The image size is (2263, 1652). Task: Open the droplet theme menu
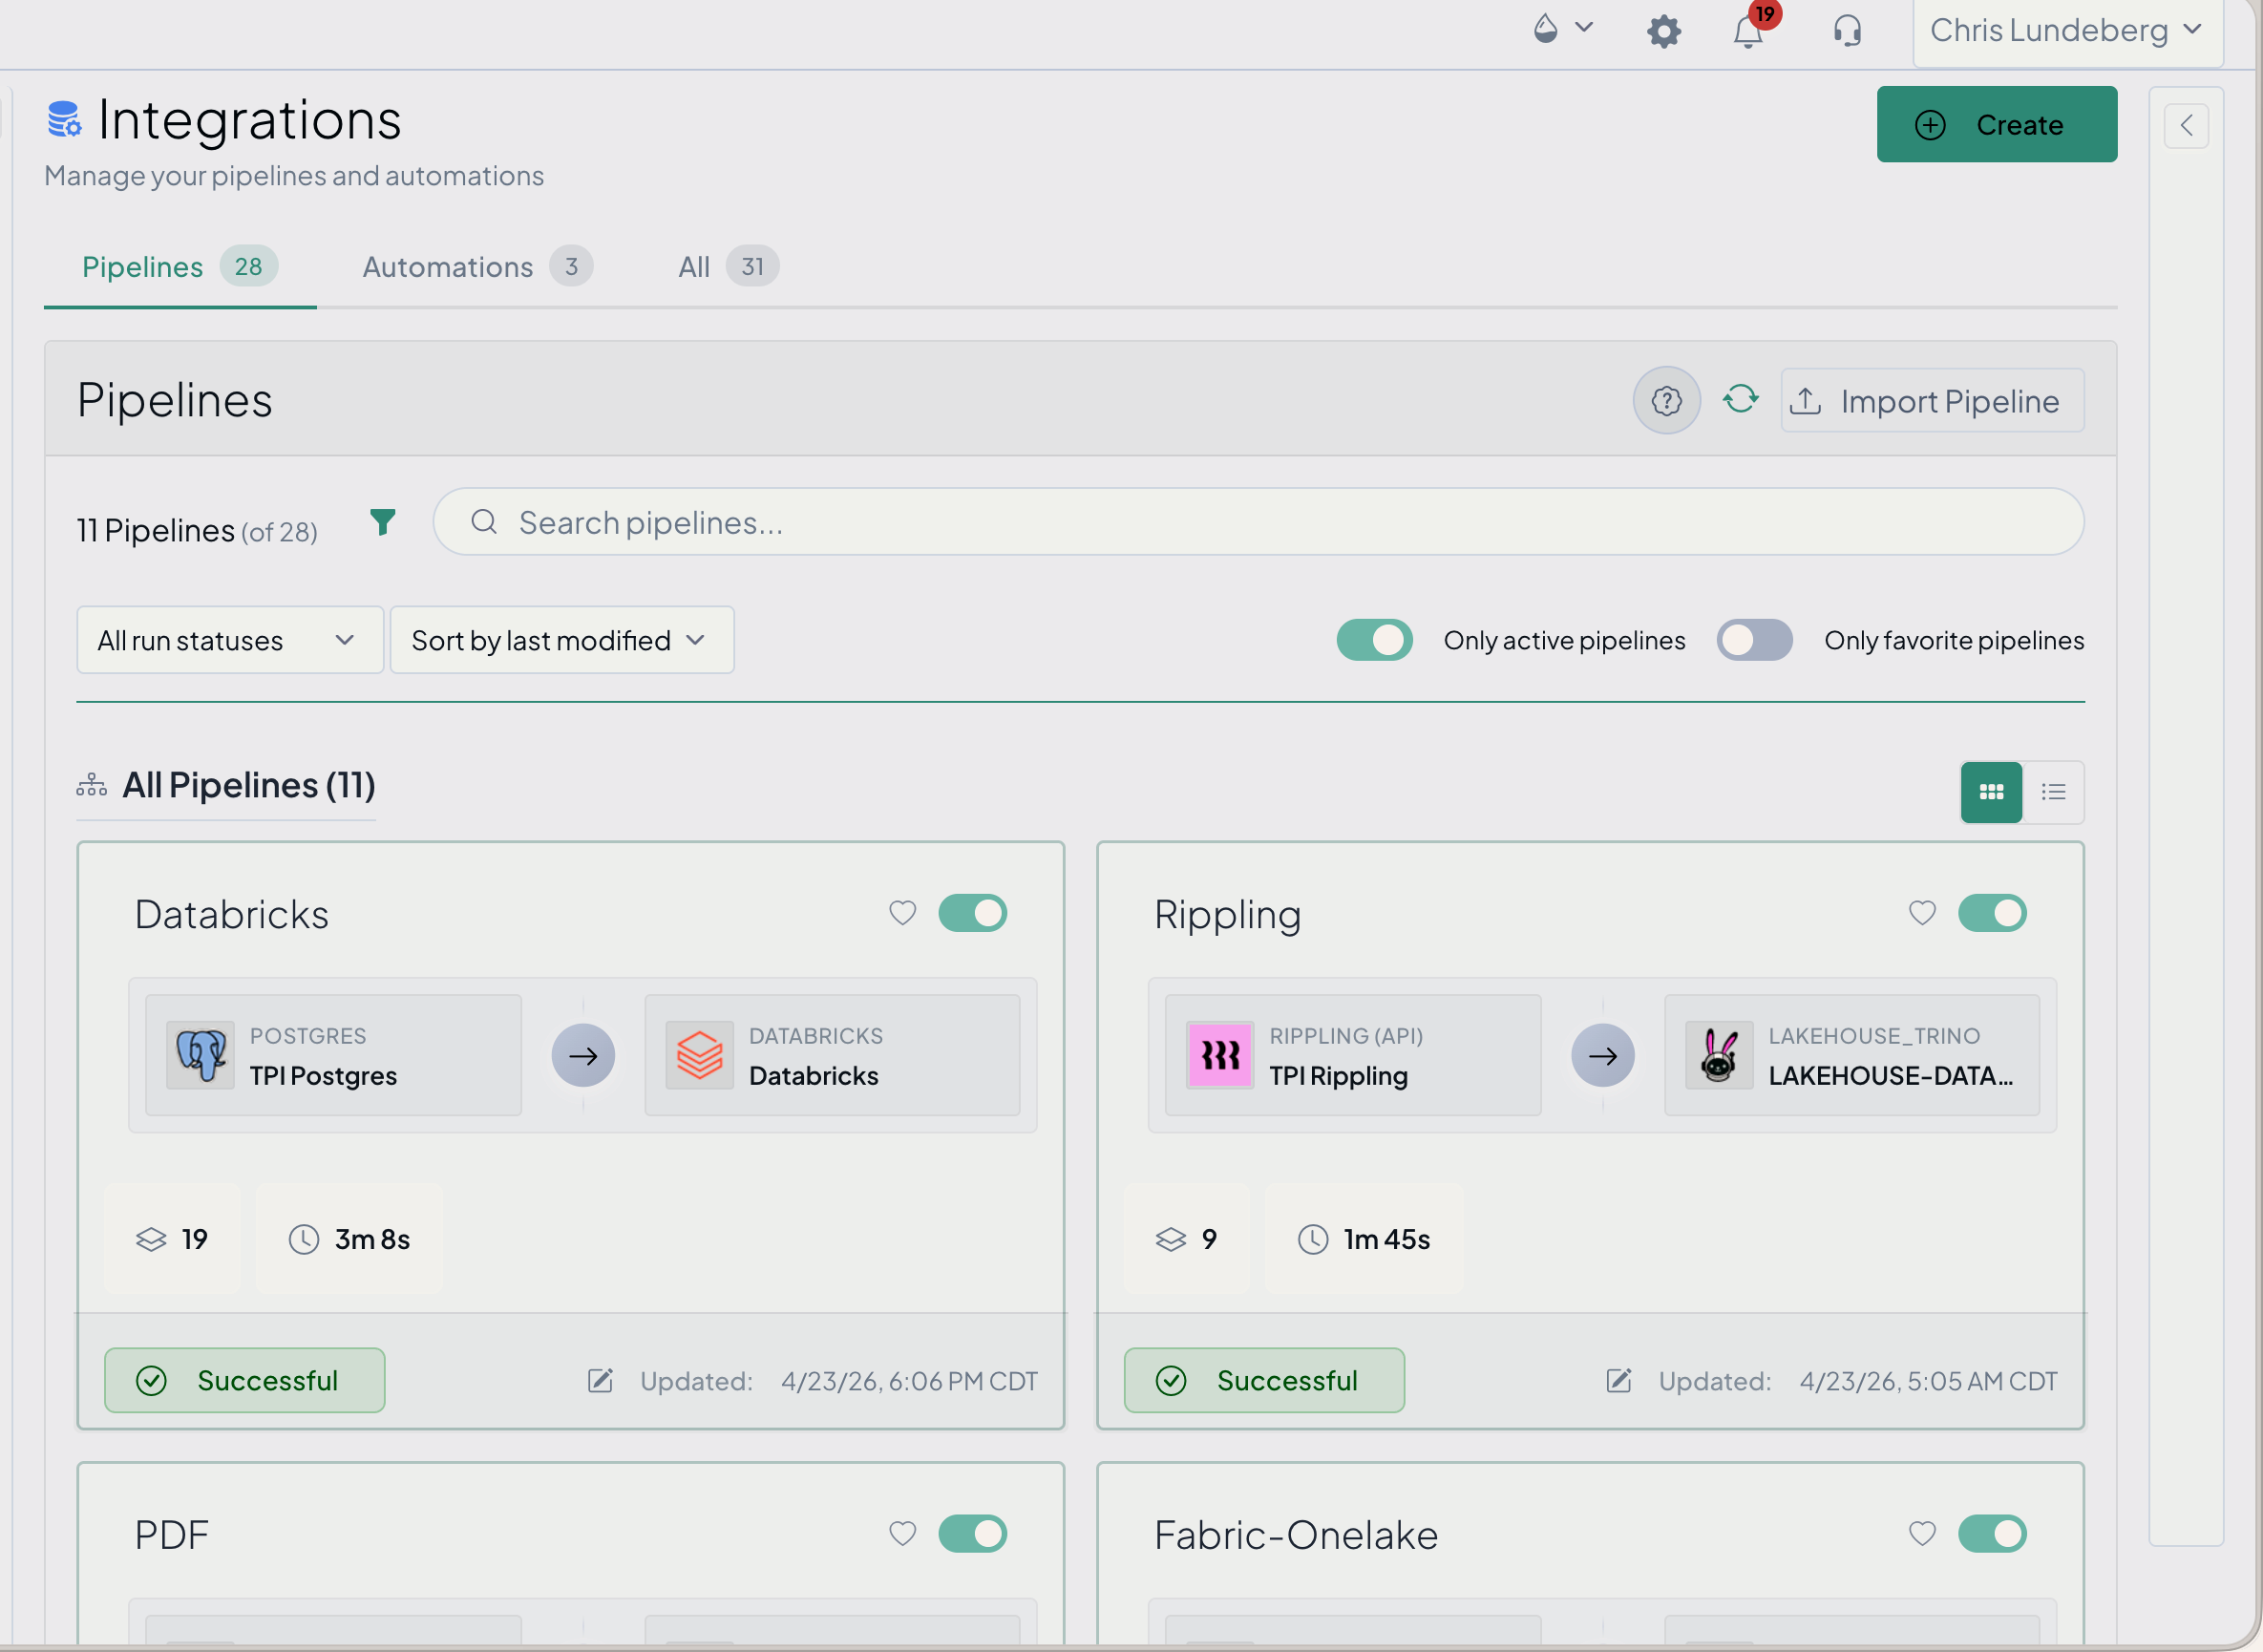tap(1562, 28)
